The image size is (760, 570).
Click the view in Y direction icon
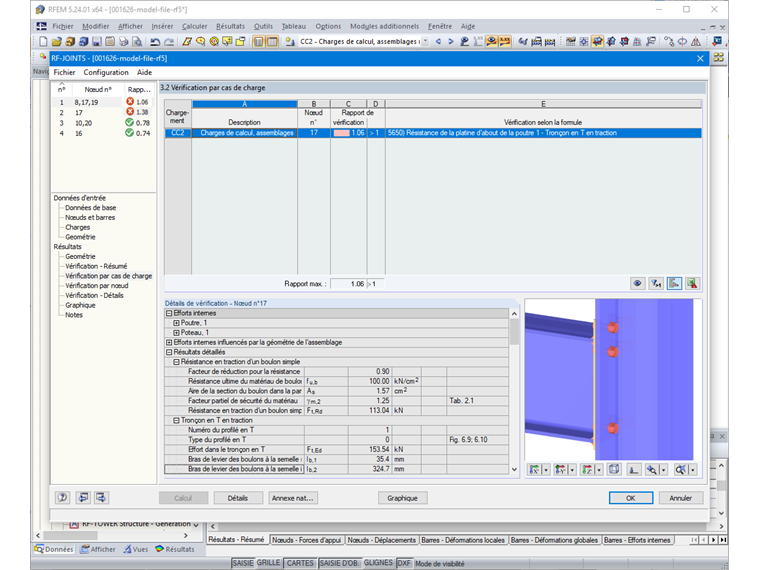tap(560, 470)
